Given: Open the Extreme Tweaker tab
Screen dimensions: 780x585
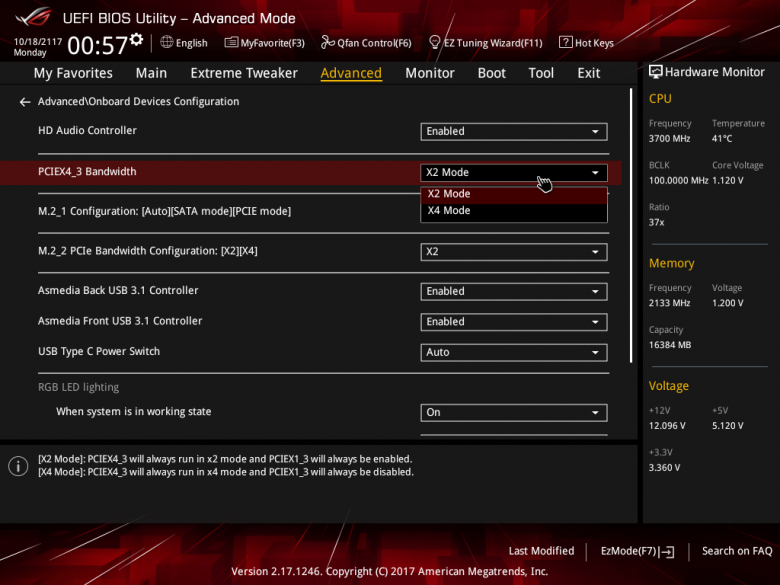Looking at the screenshot, I should (x=244, y=73).
